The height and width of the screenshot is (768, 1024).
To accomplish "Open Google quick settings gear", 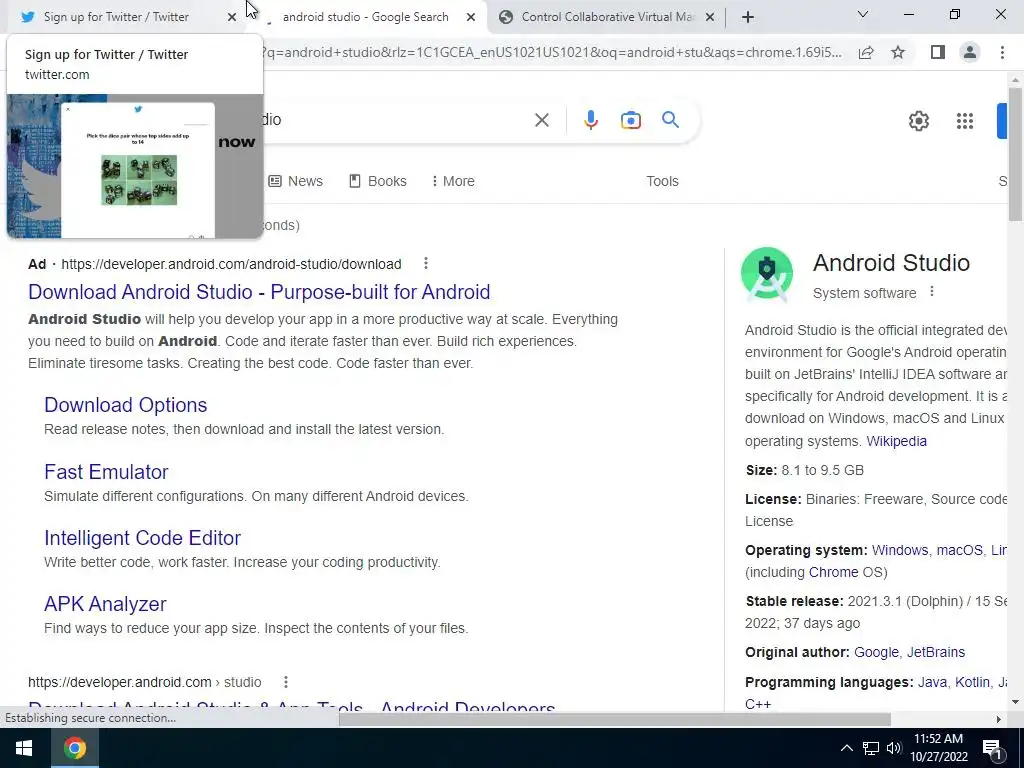I will click(919, 121).
